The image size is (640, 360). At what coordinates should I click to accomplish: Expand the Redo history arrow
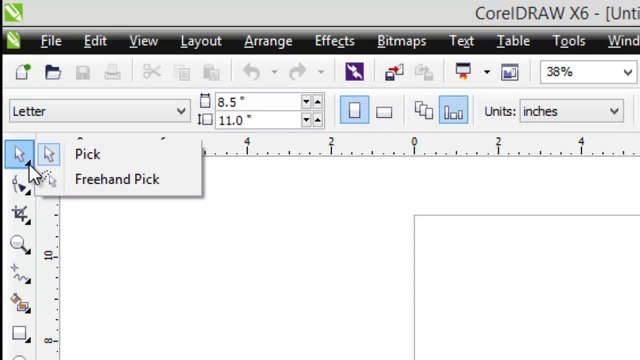coord(321,72)
